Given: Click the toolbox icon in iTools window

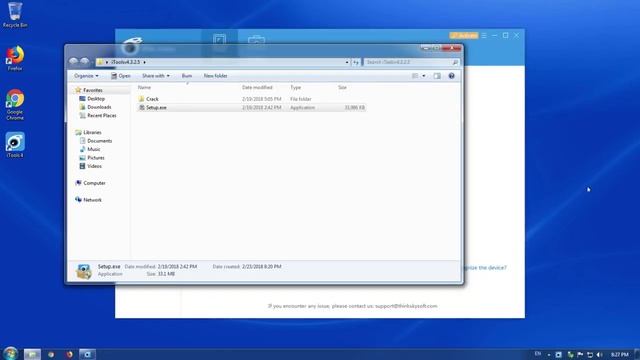Looking at the screenshot, I should 256,40.
